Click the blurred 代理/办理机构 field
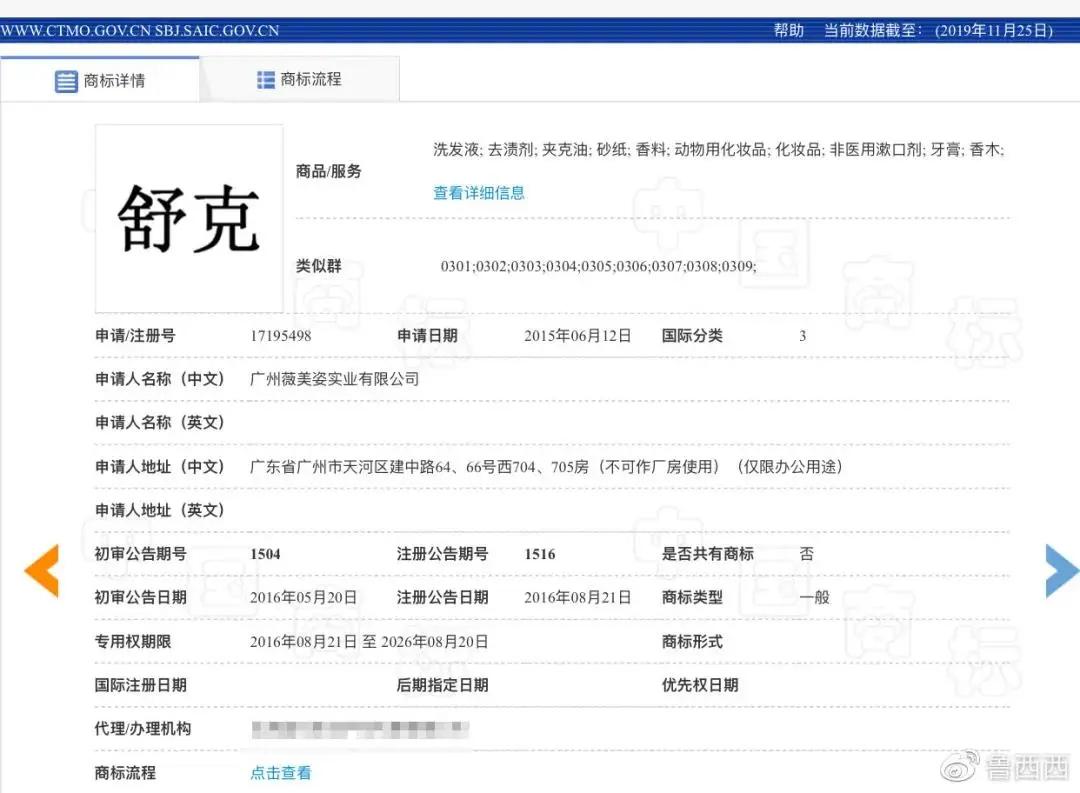The width and height of the screenshot is (1080, 793). point(360,730)
